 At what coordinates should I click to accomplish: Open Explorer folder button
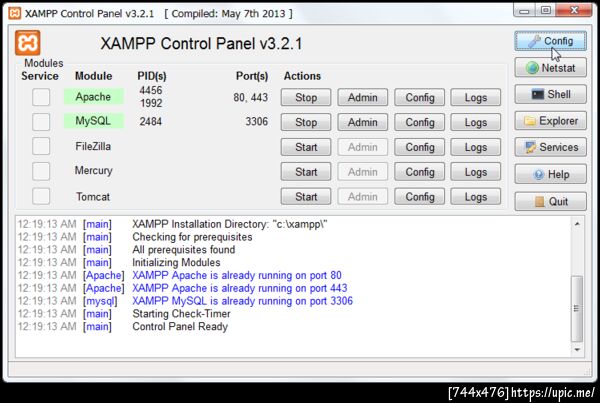point(550,121)
